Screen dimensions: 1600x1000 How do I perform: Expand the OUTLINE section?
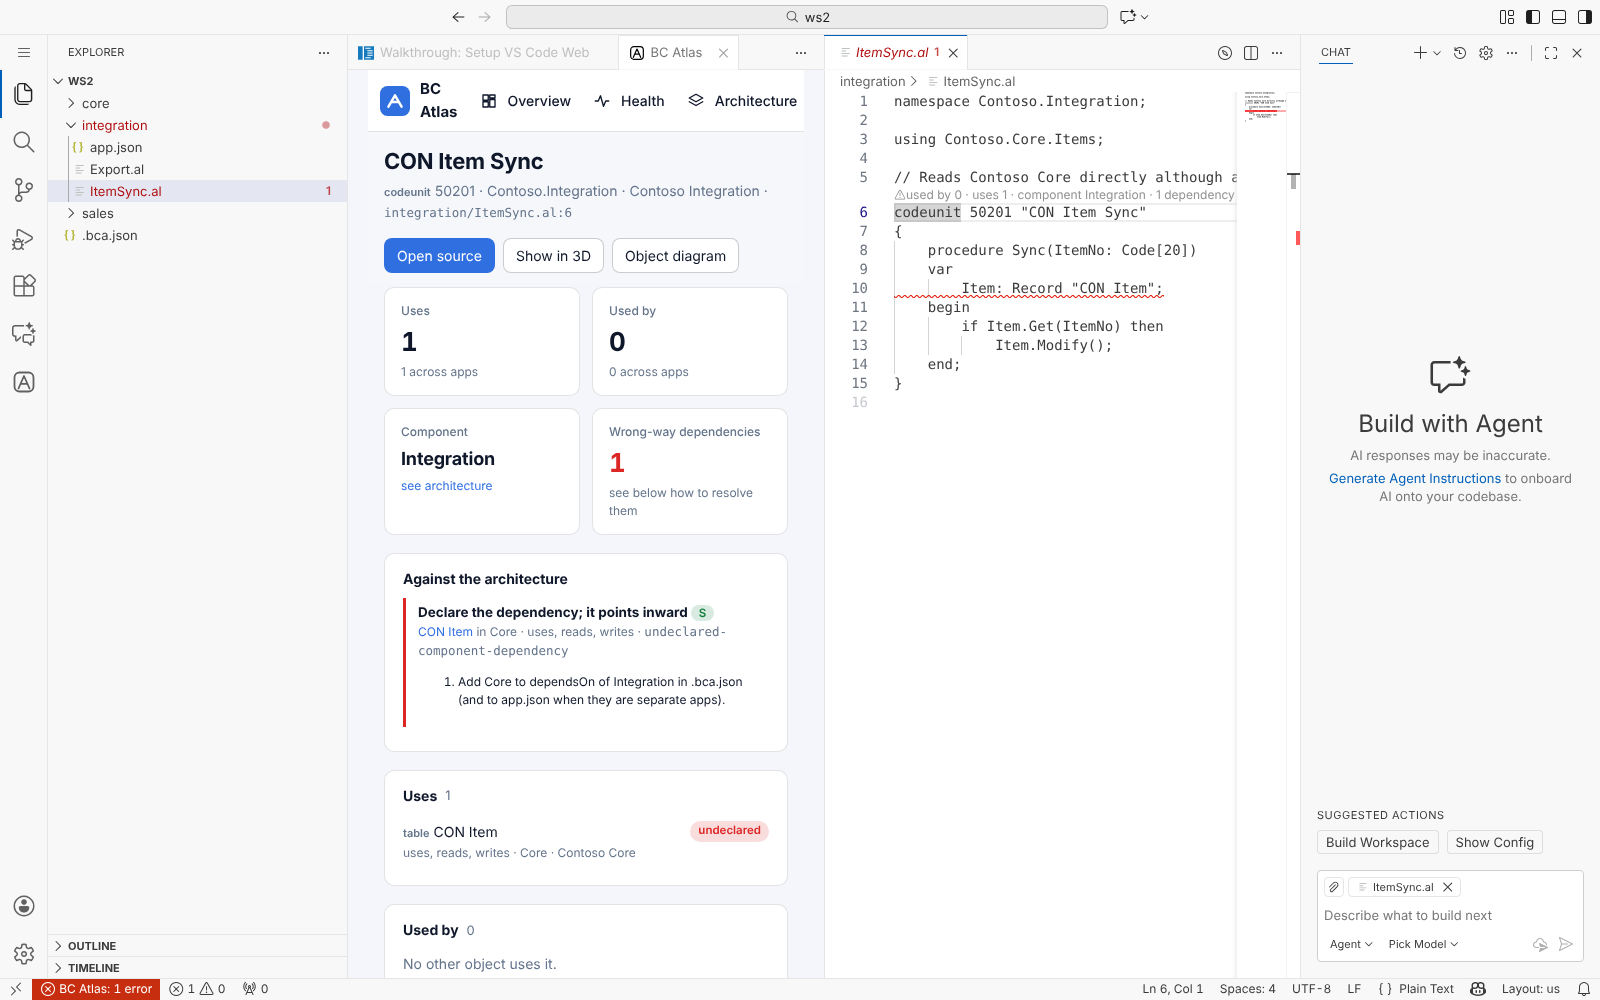[x=197, y=946]
